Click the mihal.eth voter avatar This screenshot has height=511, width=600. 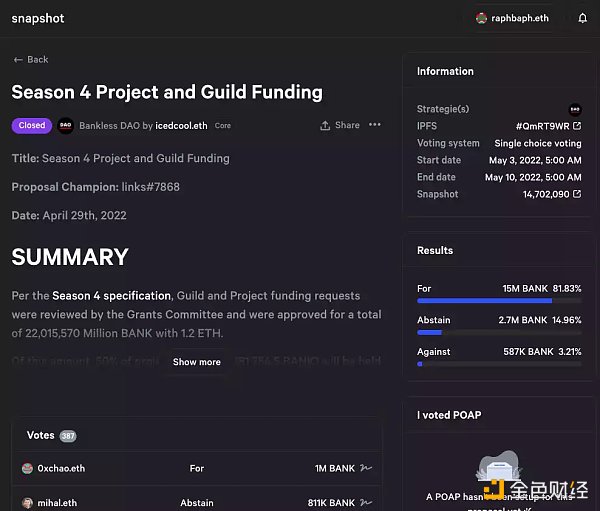click(x=27, y=503)
